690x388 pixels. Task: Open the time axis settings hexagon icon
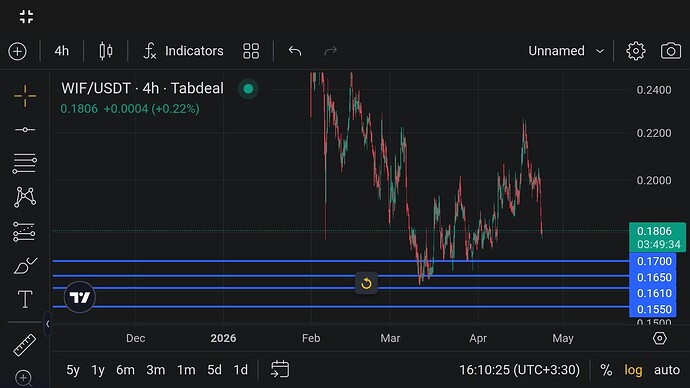coord(660,338)
